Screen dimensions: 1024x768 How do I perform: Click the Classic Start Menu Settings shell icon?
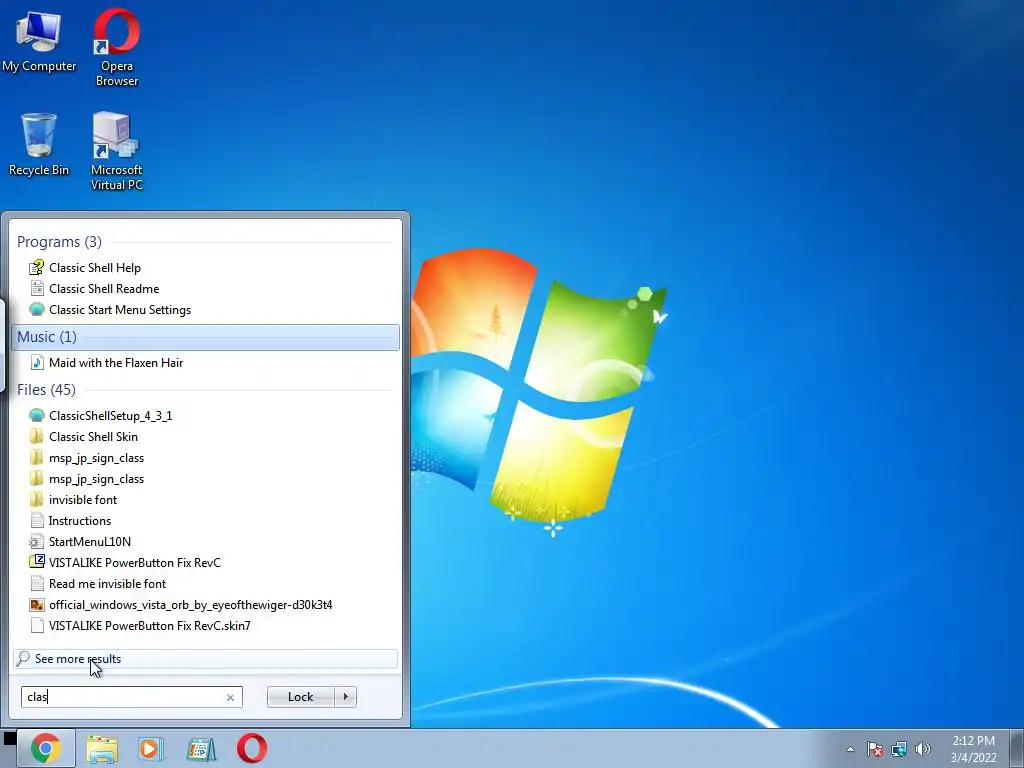(37, 309)
